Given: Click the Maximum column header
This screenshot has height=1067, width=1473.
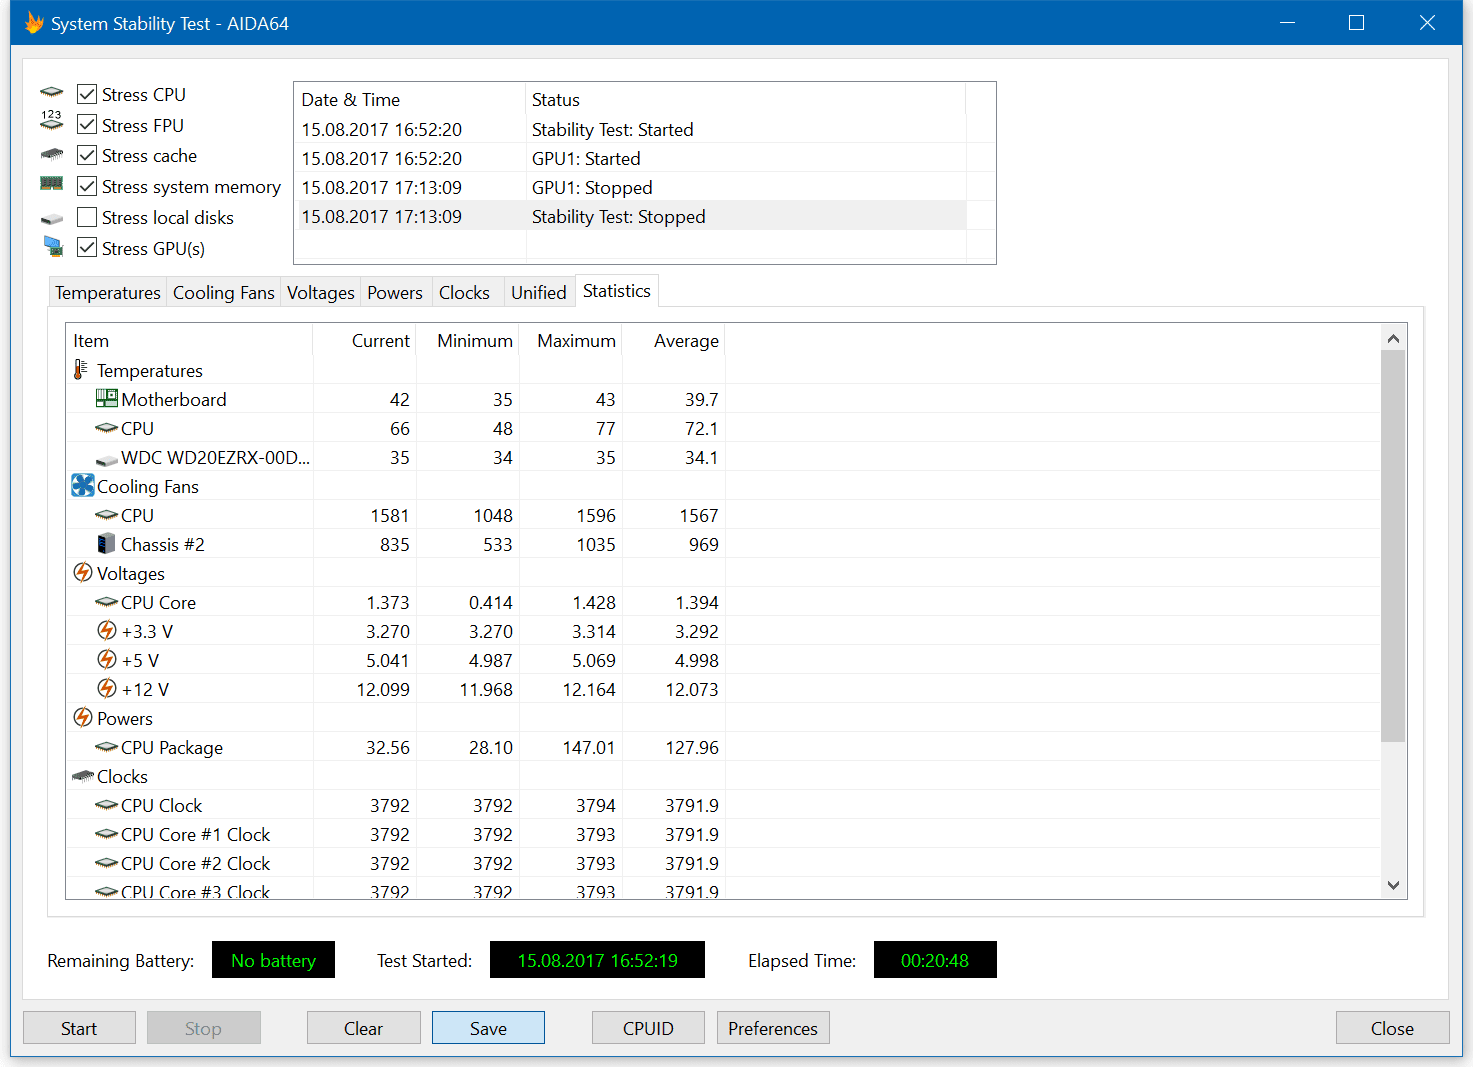Looking at the screenshot, I should click(x=571, y=340).
